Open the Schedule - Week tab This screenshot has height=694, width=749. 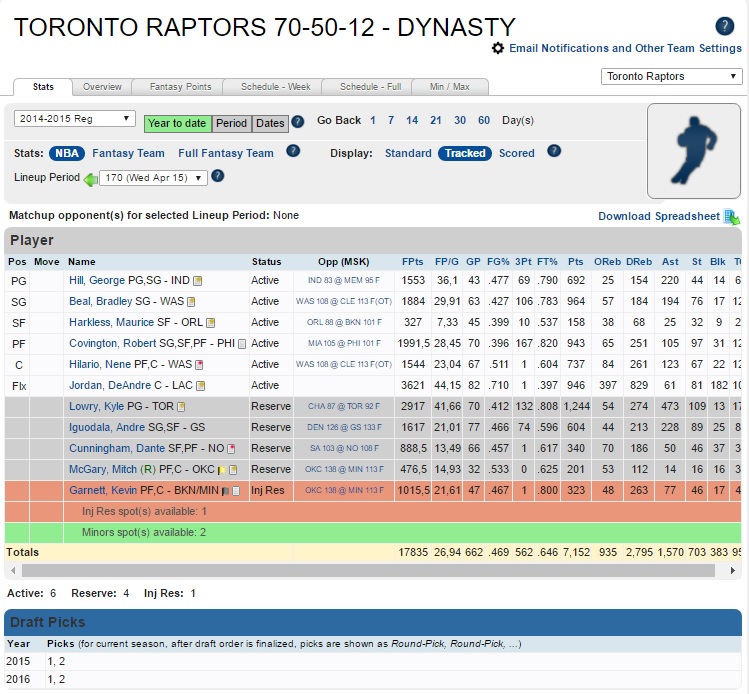pyautogui.click(x=275, y=87)
